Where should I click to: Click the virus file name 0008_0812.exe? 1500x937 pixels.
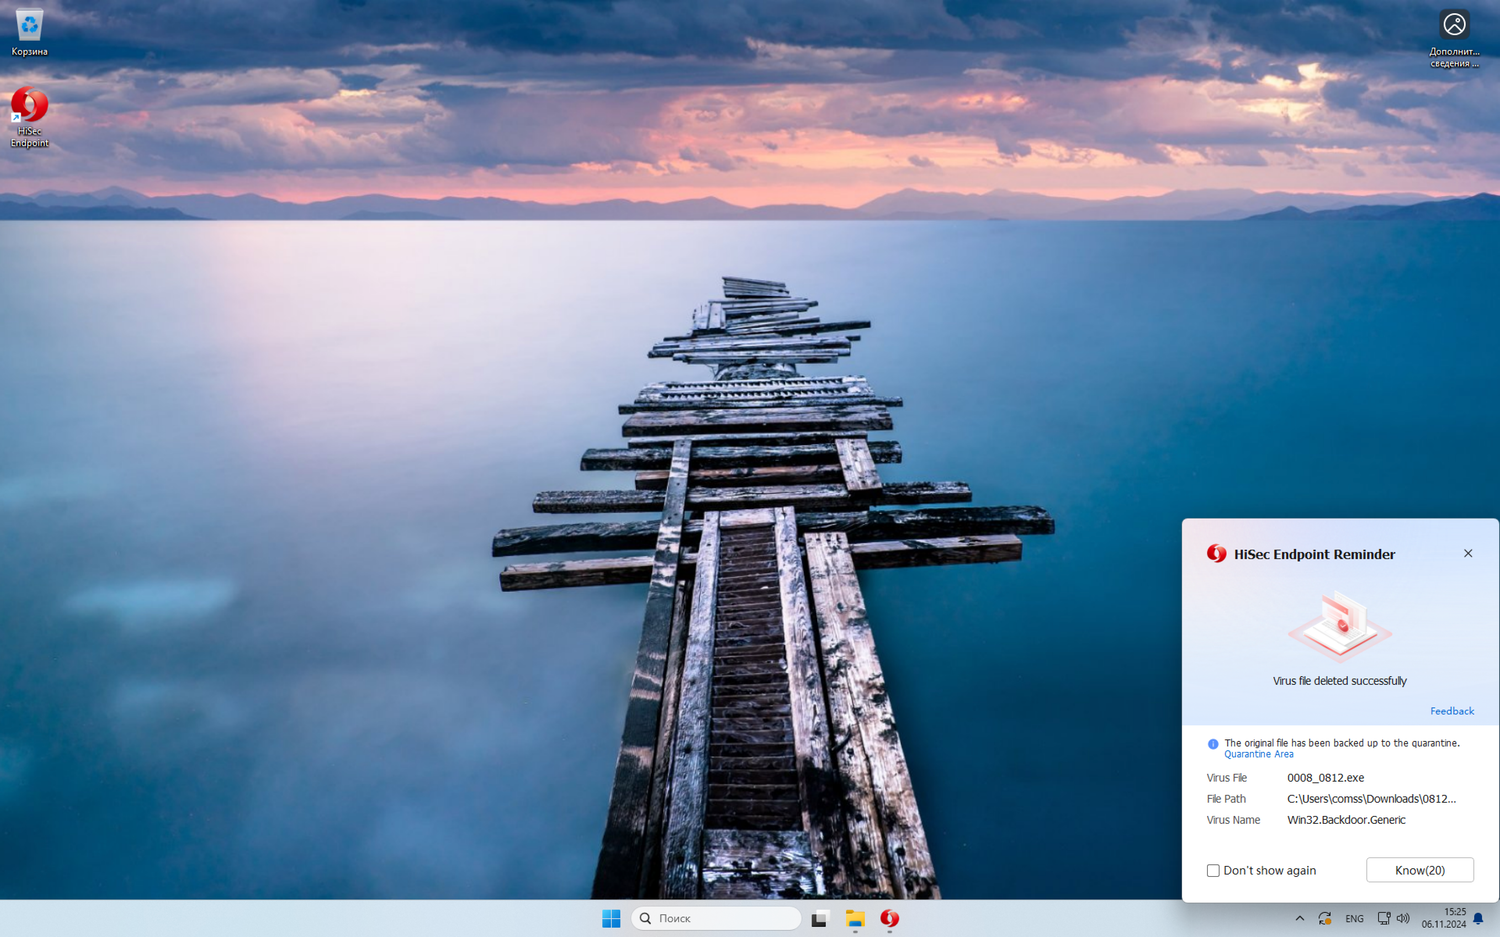[1325, 778]
